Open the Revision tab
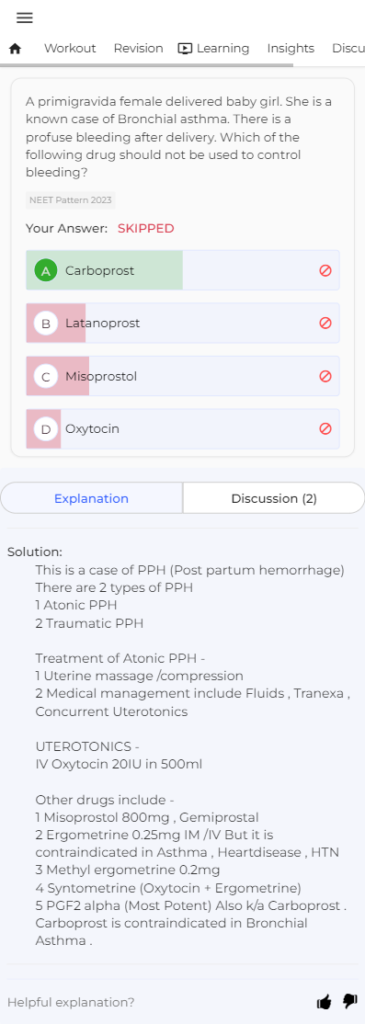 point(138,48)
